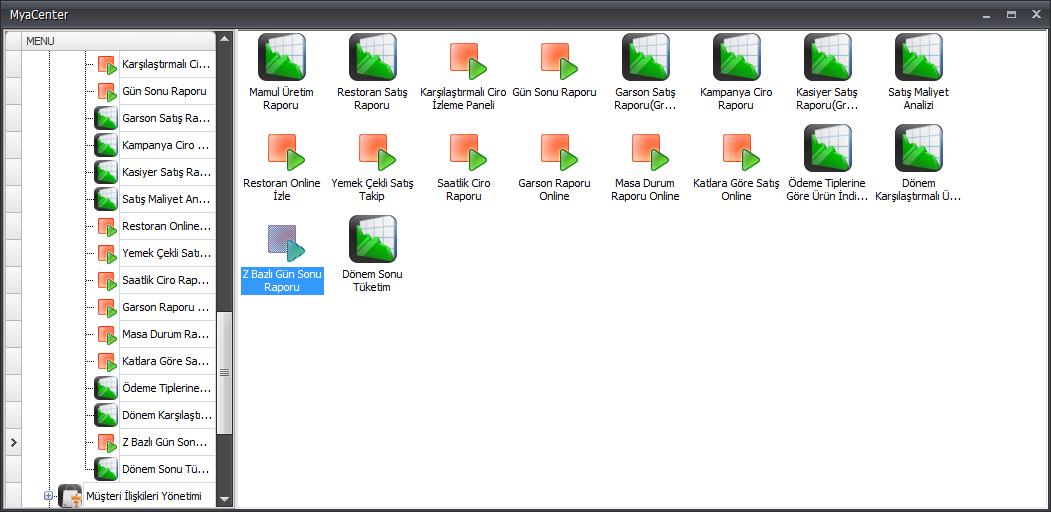Open Satış Maliyet Analizi icon in main panel
This screenshot has height=512, width=1051.
[919, 57]
